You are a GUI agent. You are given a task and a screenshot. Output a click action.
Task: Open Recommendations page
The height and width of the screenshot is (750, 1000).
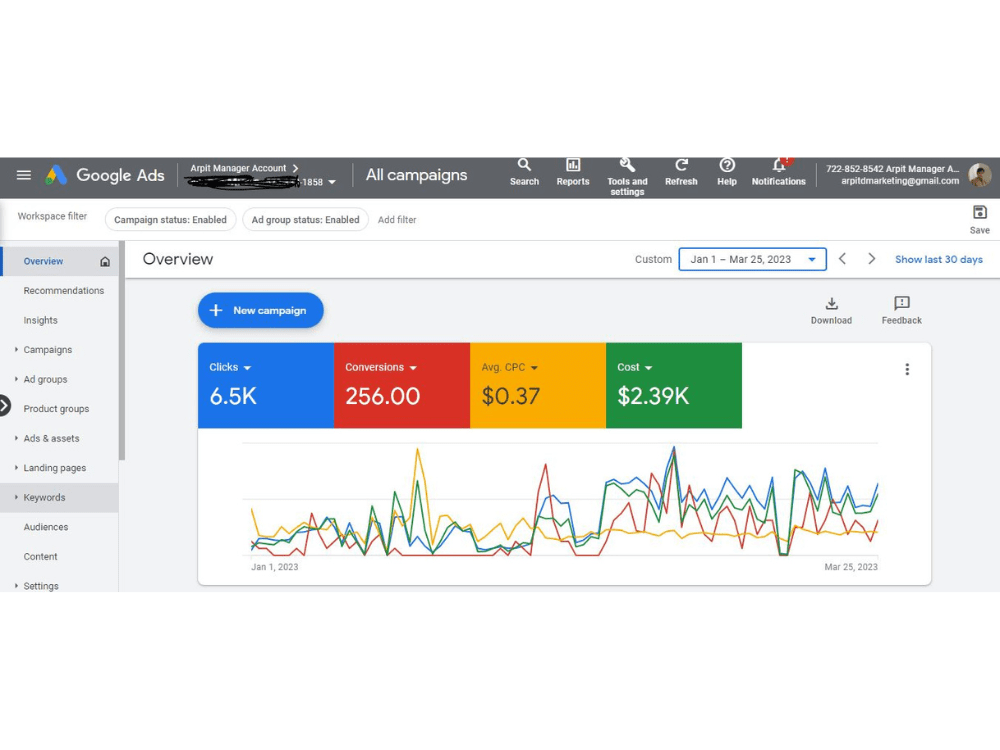(x=64, y=291)
